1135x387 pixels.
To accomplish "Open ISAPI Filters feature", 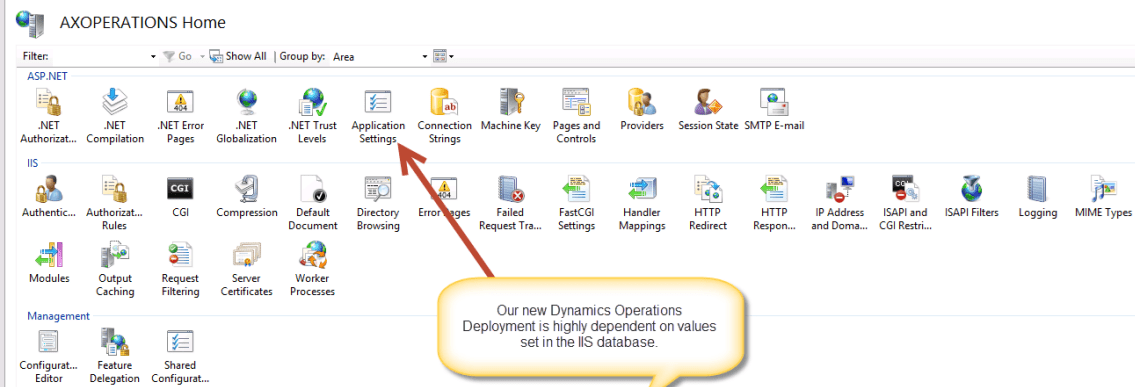I will (x=971, y=197).
